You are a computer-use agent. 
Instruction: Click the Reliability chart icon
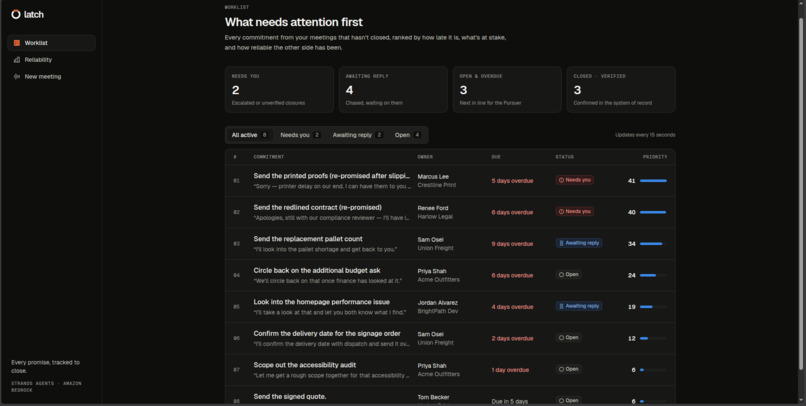point(16,60)
